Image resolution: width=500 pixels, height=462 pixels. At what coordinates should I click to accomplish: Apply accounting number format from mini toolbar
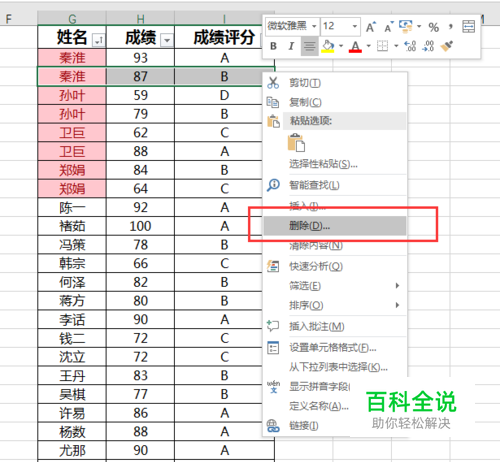click(406, 26)
